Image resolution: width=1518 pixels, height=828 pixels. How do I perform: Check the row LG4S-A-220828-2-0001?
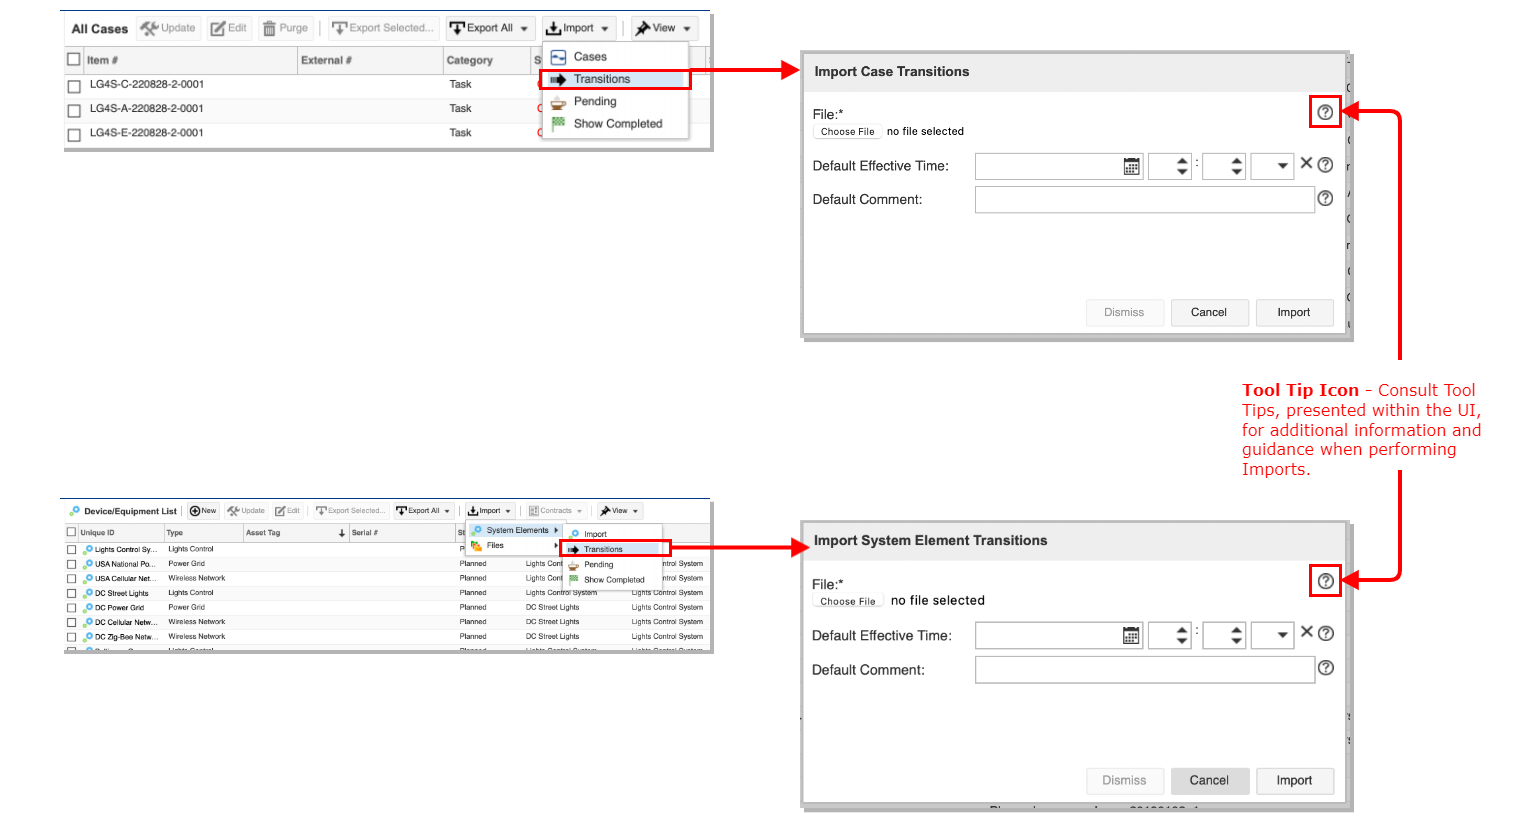tap(74, 111)
